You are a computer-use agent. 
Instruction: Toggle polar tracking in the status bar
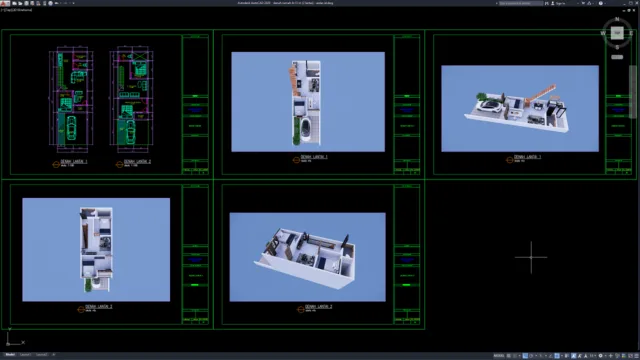(531, 356)
